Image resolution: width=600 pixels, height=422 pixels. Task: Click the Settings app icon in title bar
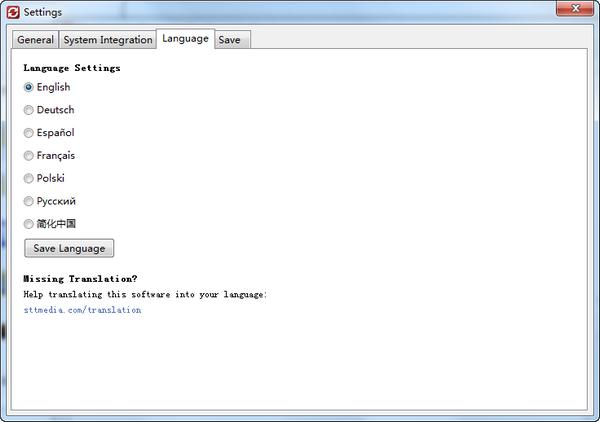click(x=12, y=12)
